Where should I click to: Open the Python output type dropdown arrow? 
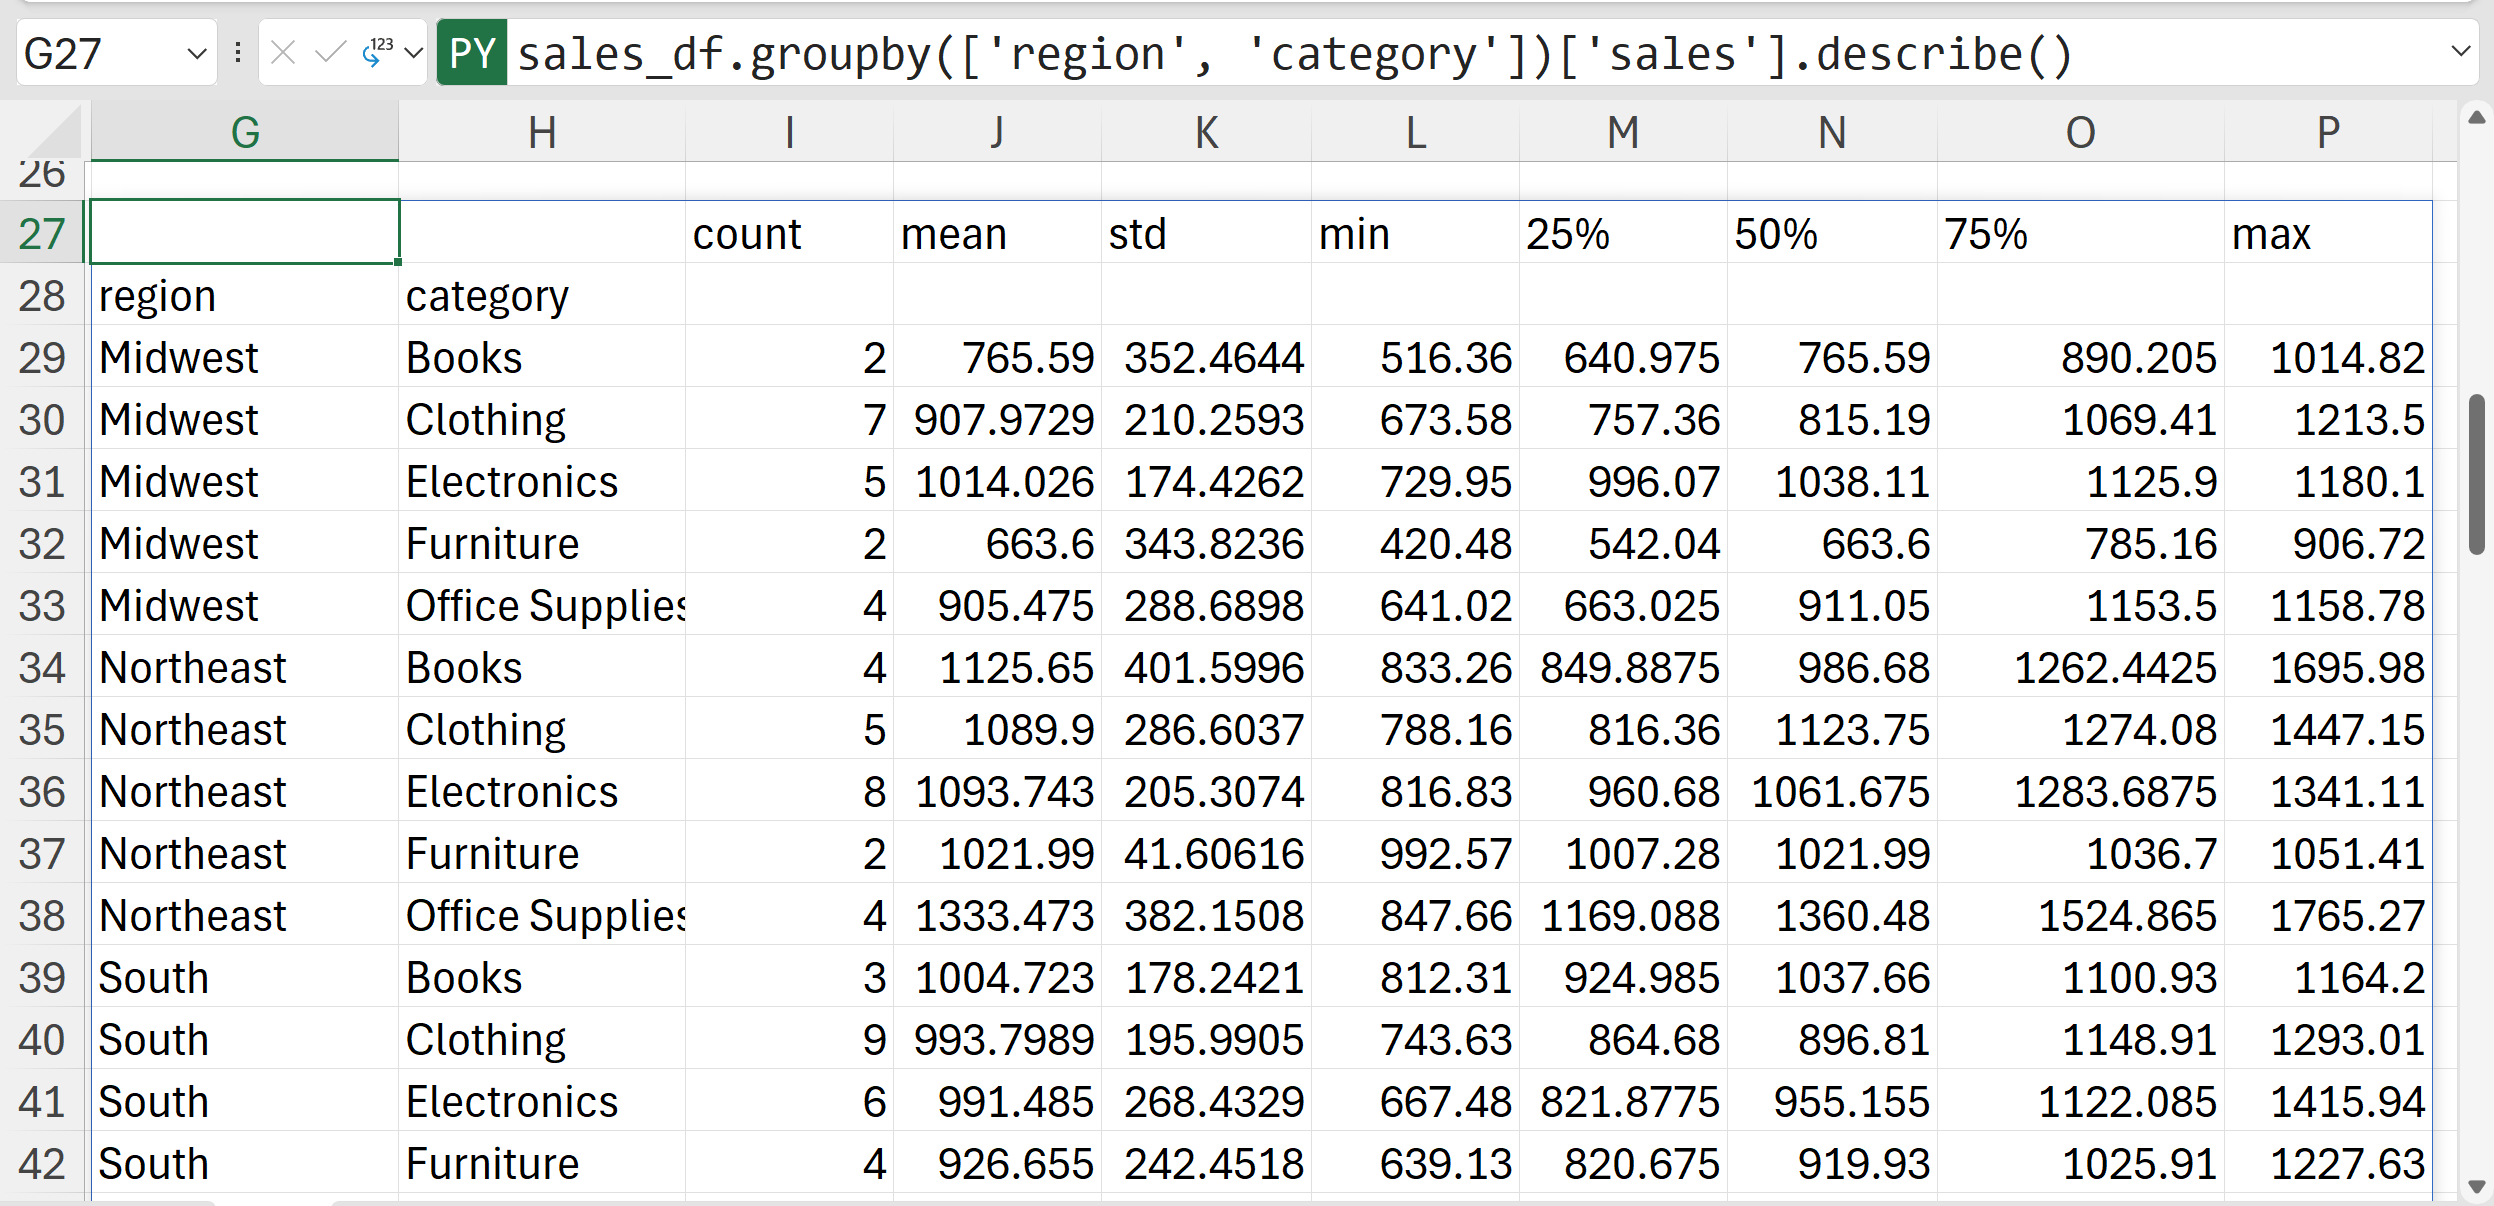coord(414,52)
